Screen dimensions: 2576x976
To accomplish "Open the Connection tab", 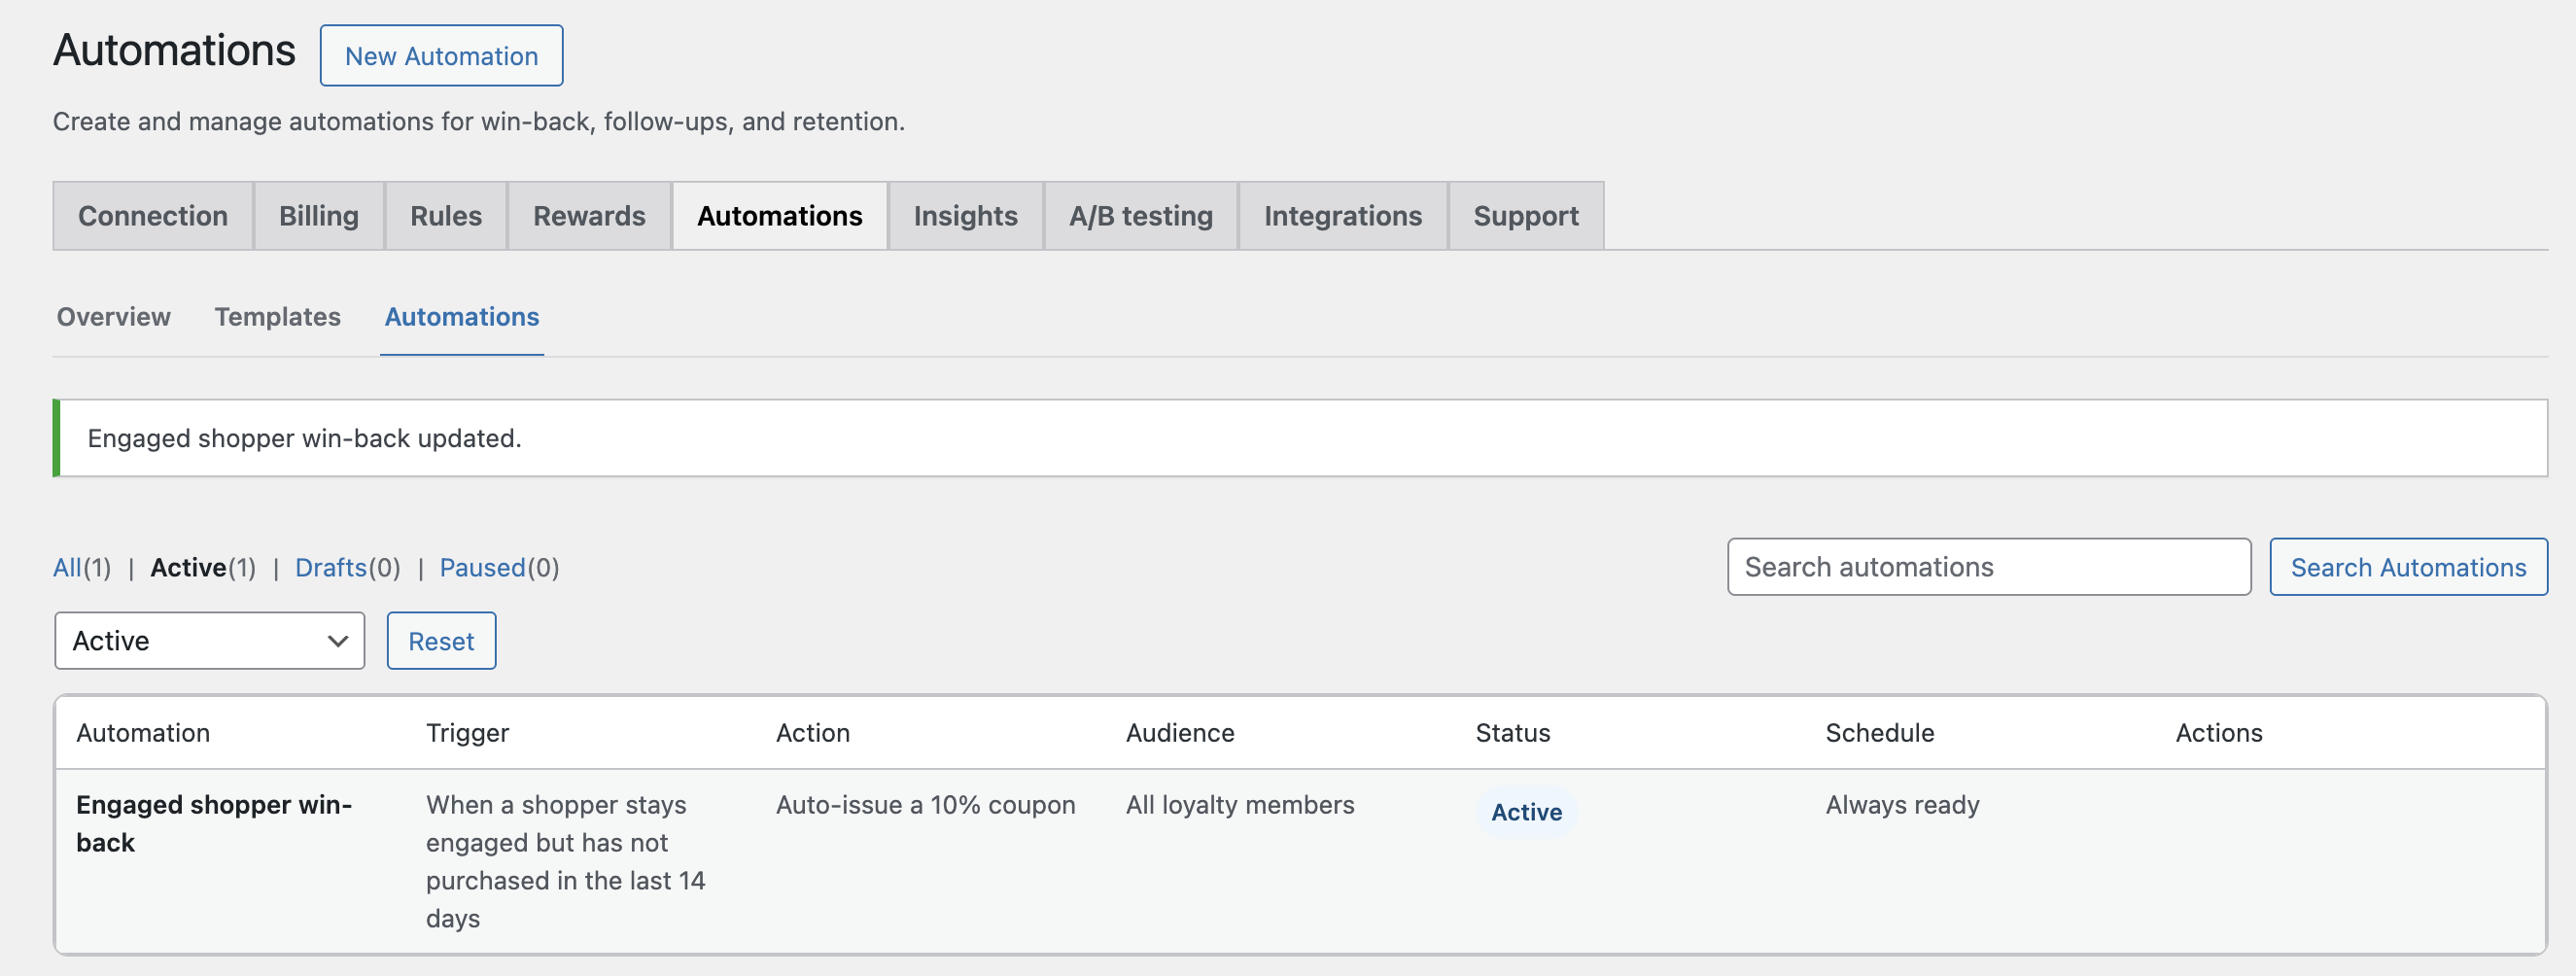I will (x=153, y=216).
